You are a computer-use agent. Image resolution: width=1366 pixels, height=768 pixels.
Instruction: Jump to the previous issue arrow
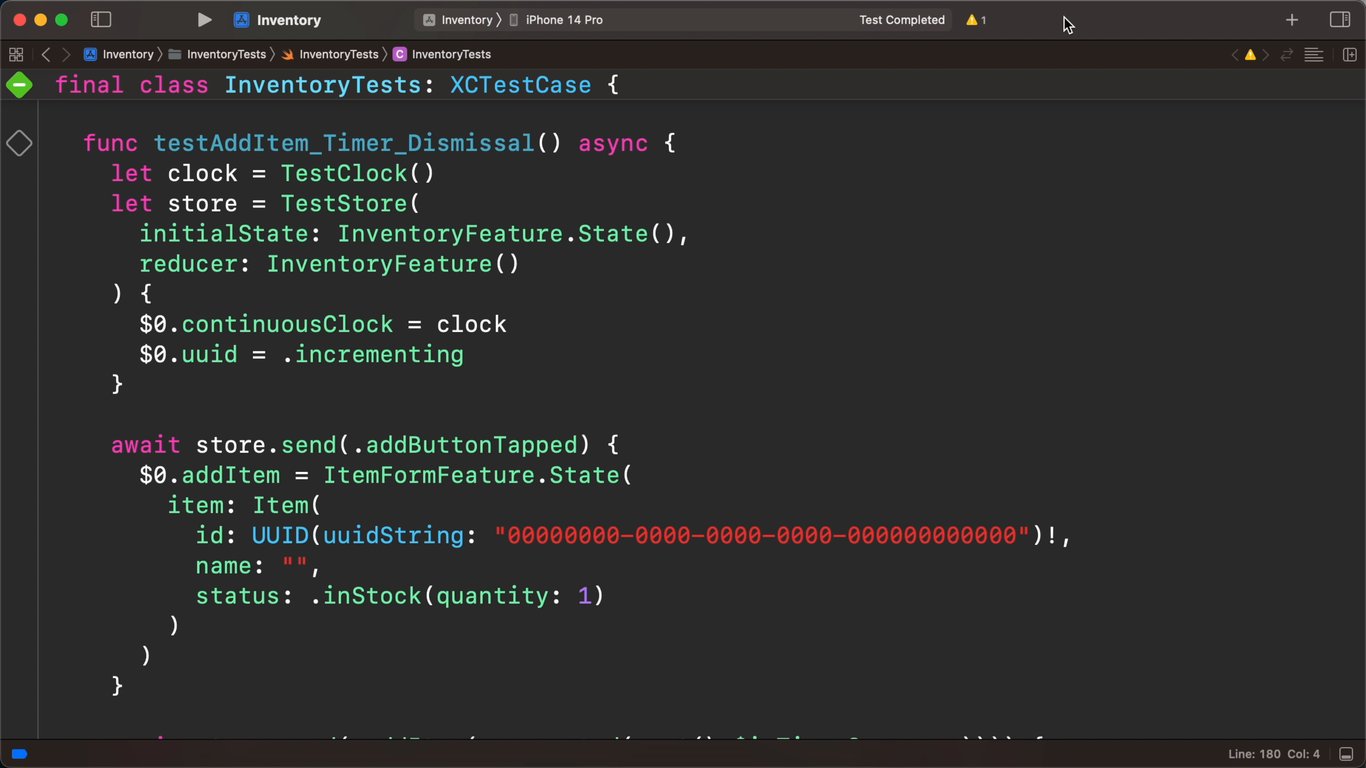[x=1234, y=55]
